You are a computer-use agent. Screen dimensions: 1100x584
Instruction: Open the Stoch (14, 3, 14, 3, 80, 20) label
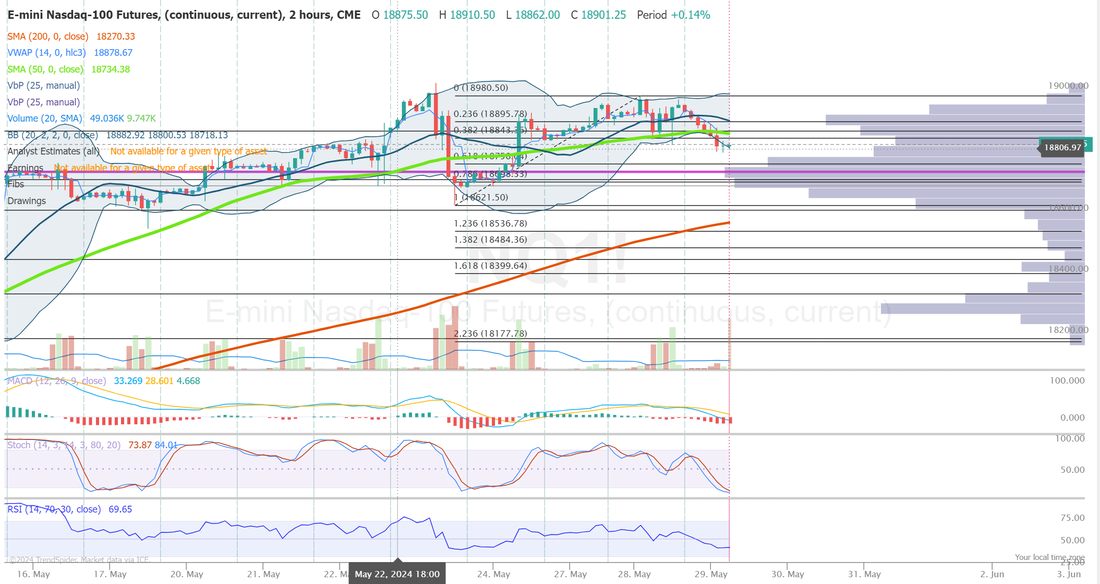tap(64, 445)
